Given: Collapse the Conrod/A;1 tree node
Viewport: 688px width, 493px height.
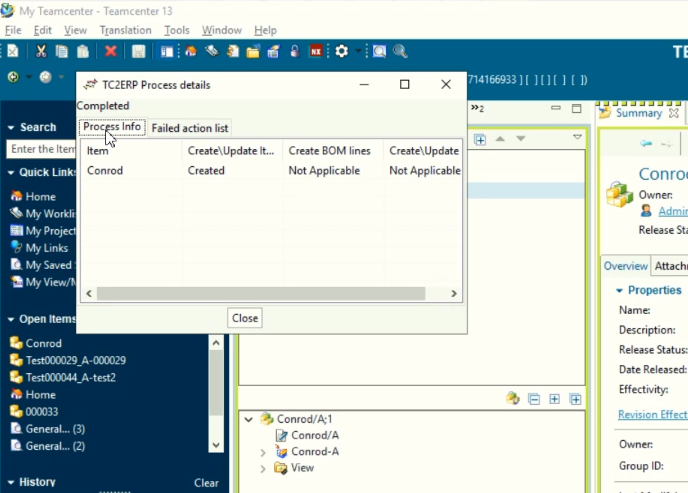Looking at the screenshot, I should [x=249, y=420].
